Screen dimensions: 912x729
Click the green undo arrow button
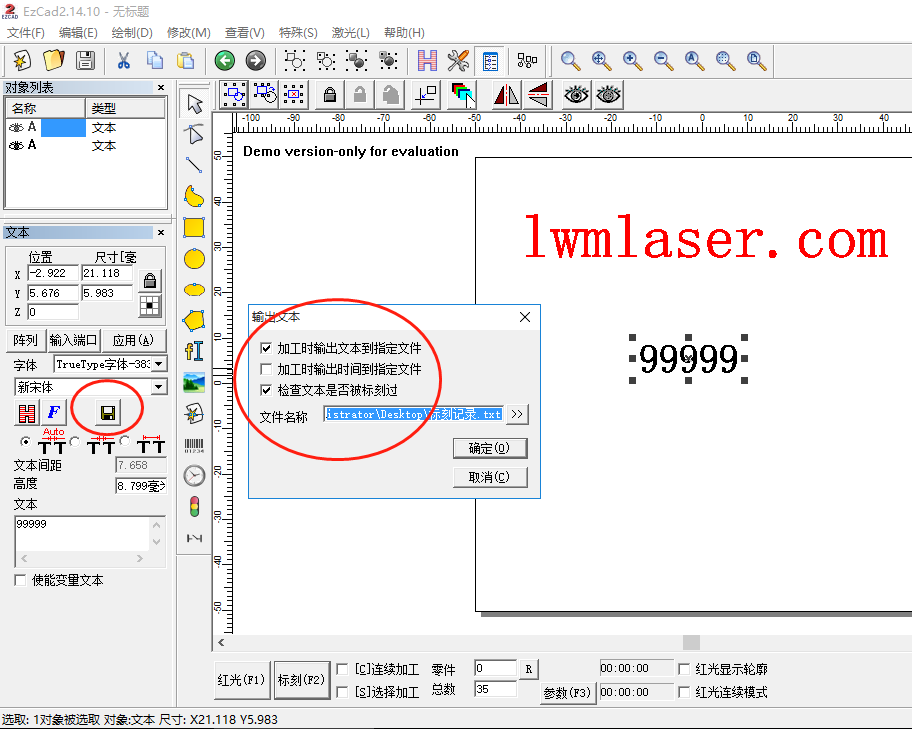(224, 60)
